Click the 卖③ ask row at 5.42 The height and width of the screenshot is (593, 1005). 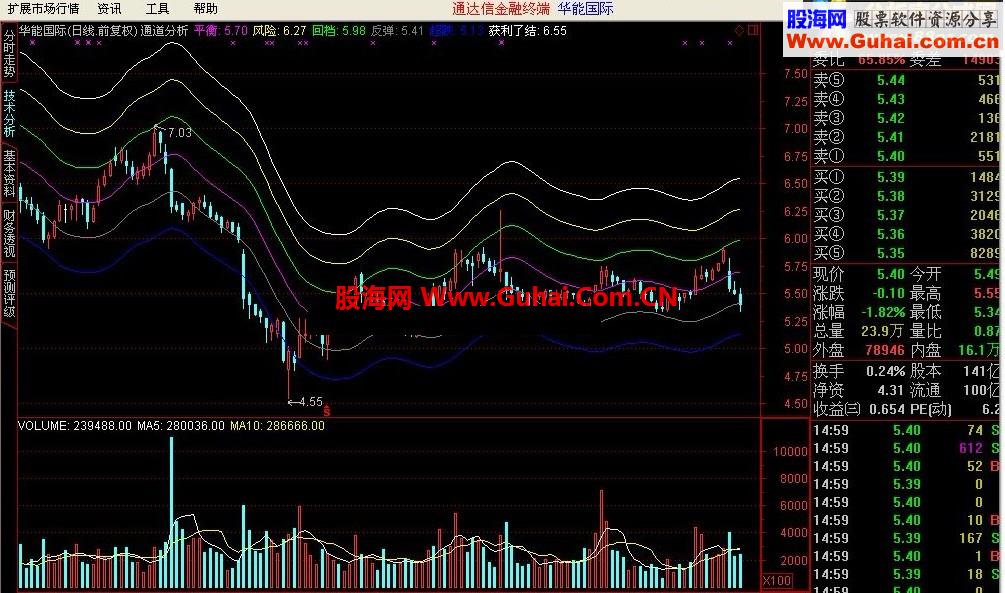click(906, 119)
